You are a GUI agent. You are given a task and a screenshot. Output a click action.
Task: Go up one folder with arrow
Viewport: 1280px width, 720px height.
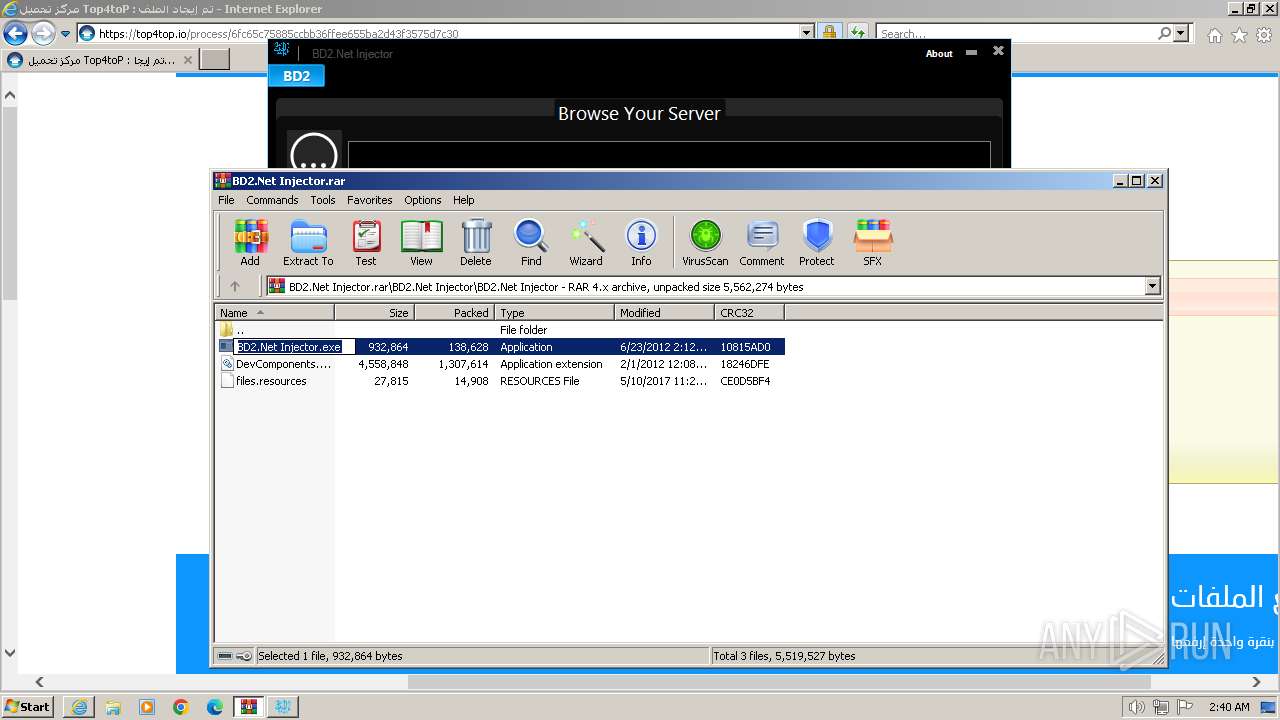click(x=235, y=286)
